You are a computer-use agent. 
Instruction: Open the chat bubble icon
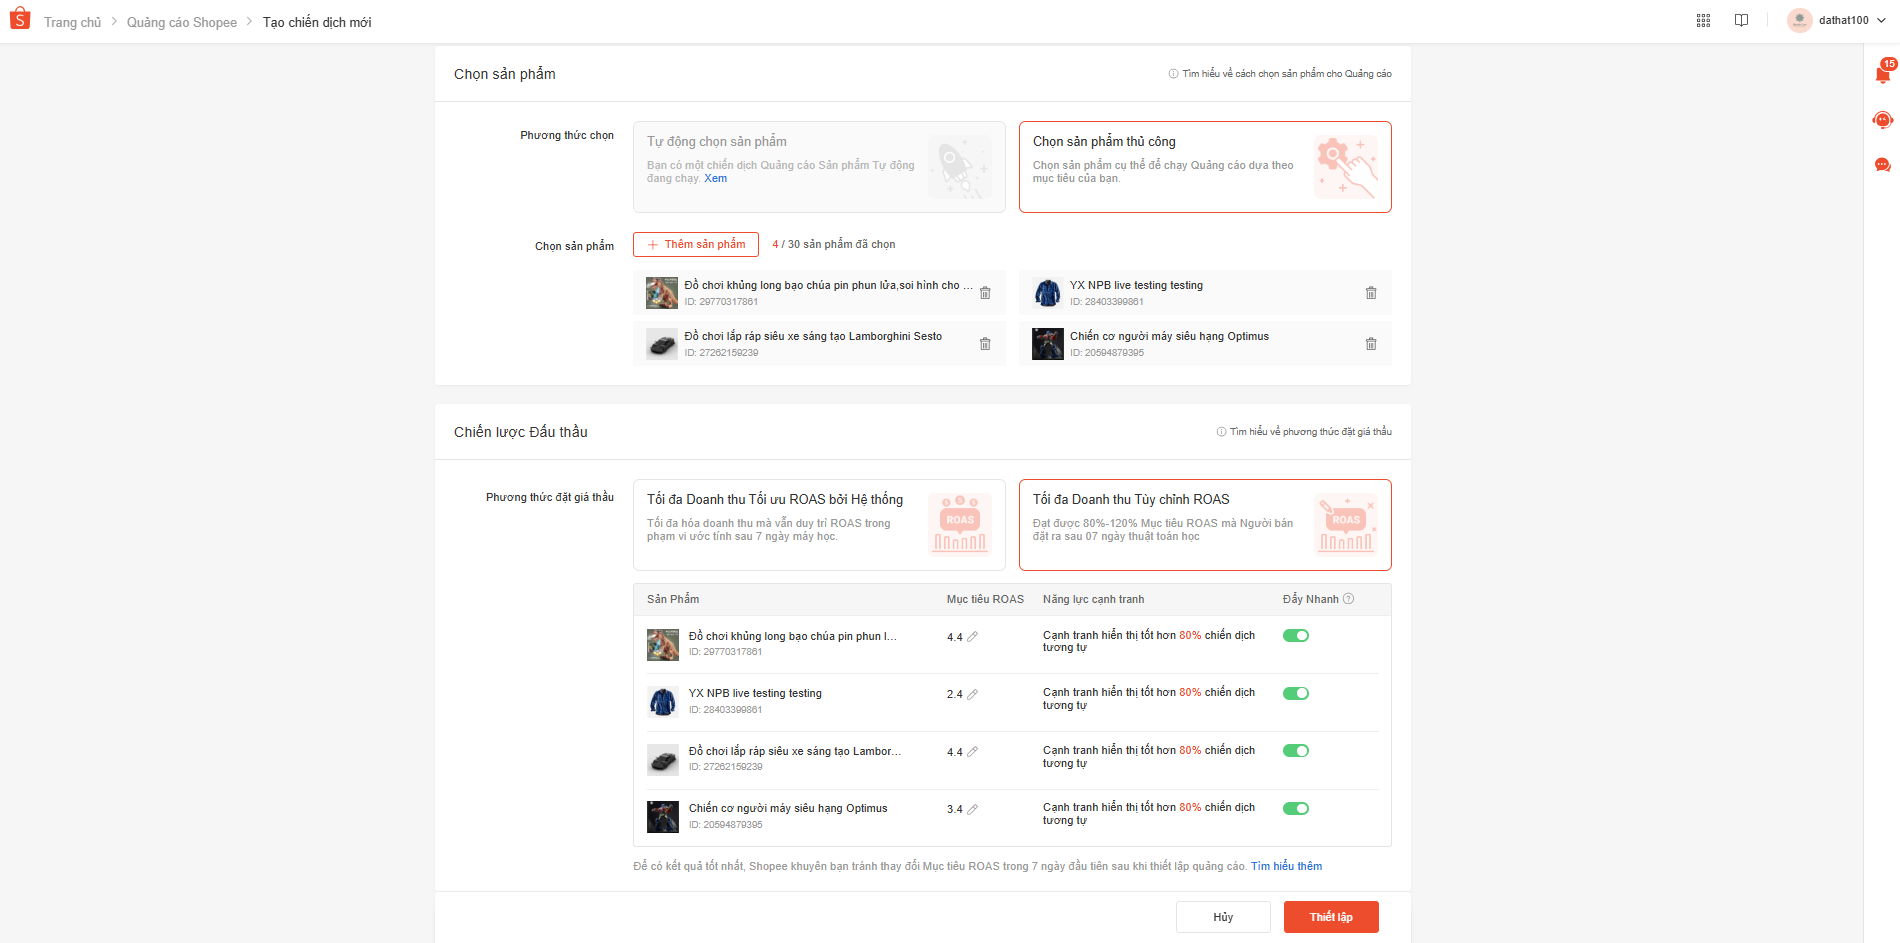1882,165
